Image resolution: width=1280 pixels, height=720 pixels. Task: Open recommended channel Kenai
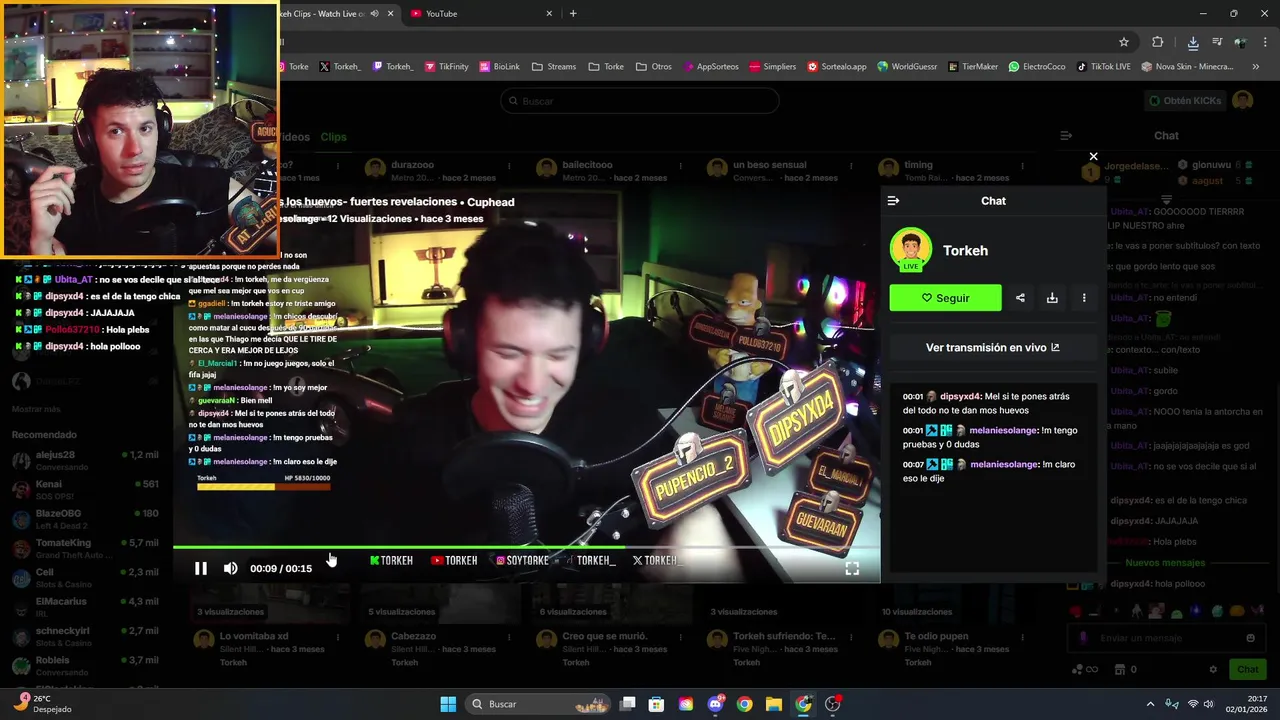coord(85,489)
